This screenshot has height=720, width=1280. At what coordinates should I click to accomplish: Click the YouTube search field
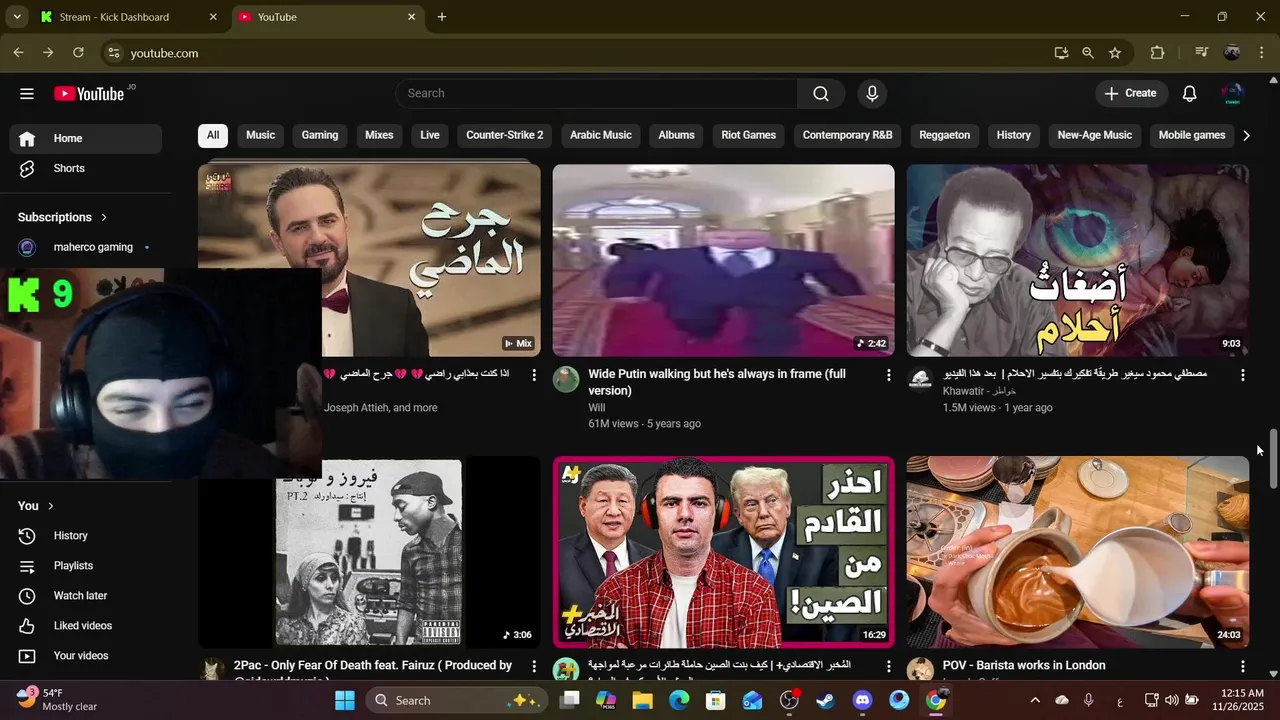point(596,94)
